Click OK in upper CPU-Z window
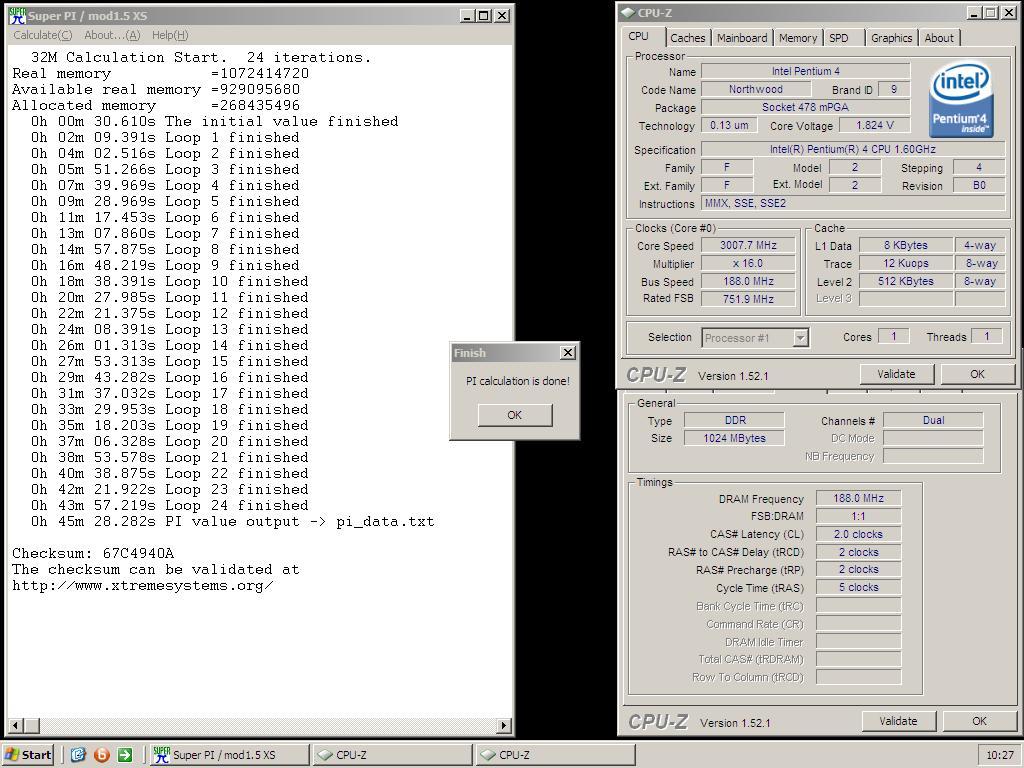The width and height of the screenshot is (1024, 768). [977, 374]
